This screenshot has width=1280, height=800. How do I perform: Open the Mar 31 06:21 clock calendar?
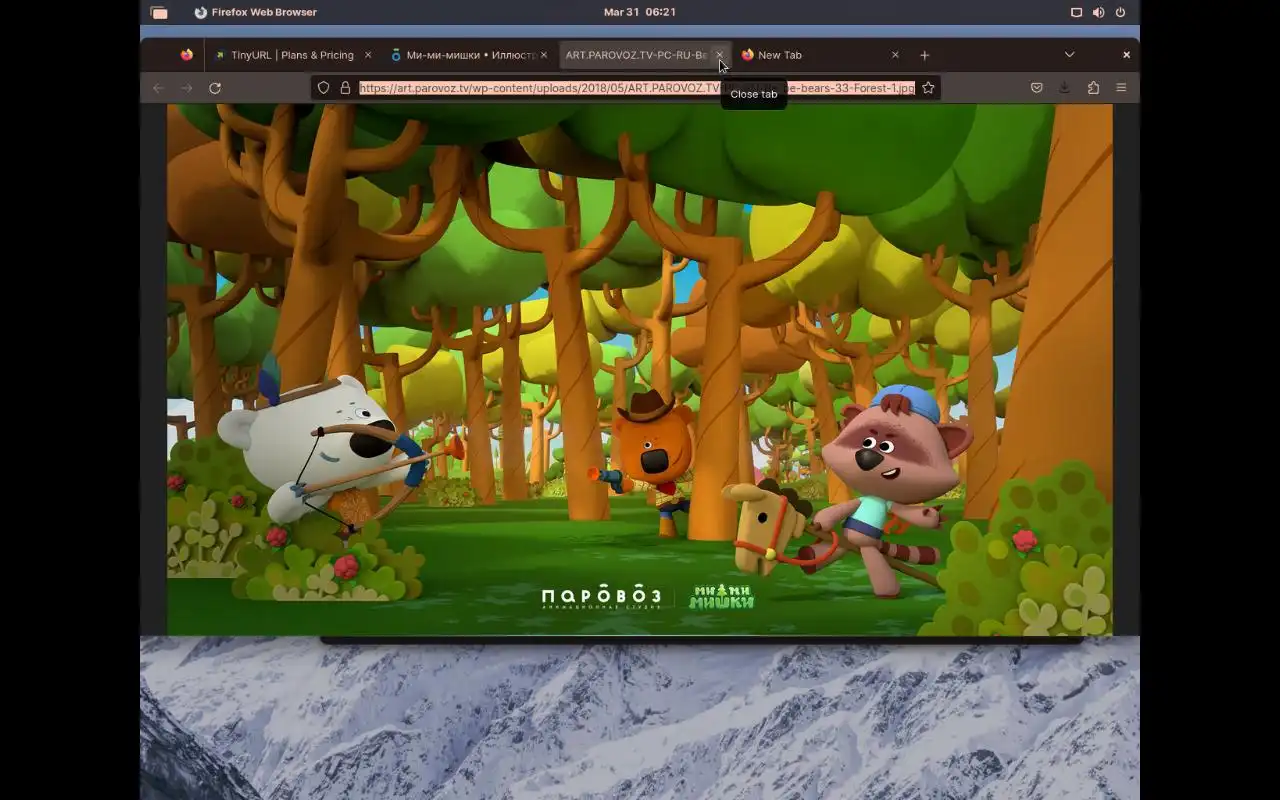point(640,12)
